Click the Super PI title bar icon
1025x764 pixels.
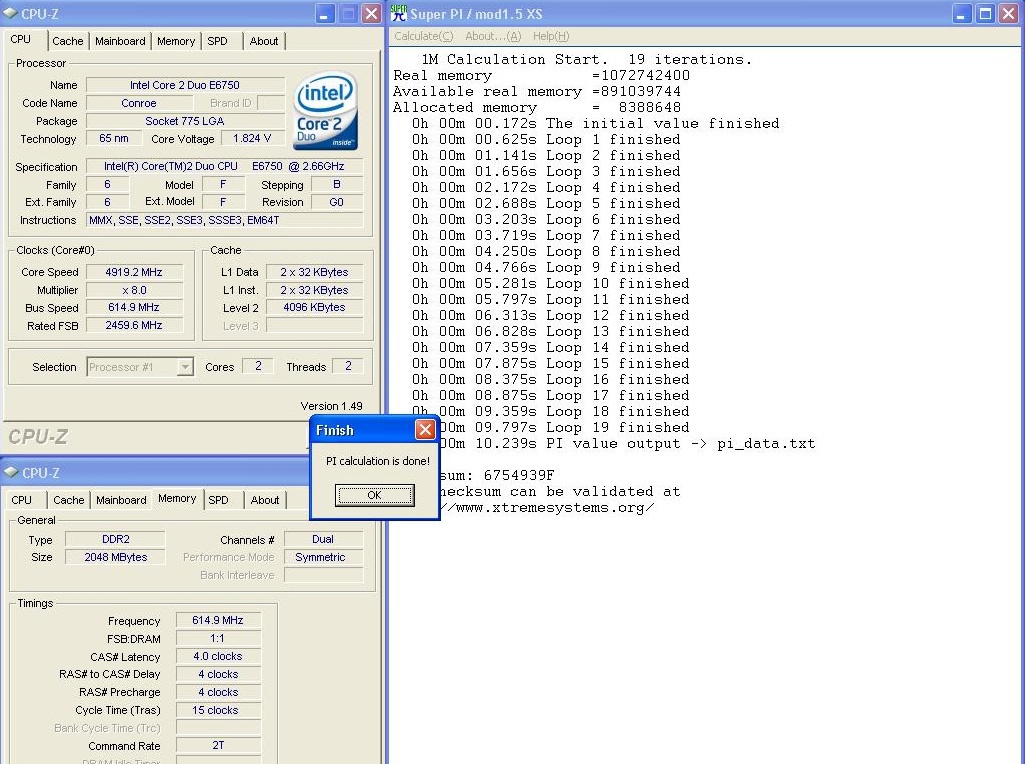tap(398, 13)
